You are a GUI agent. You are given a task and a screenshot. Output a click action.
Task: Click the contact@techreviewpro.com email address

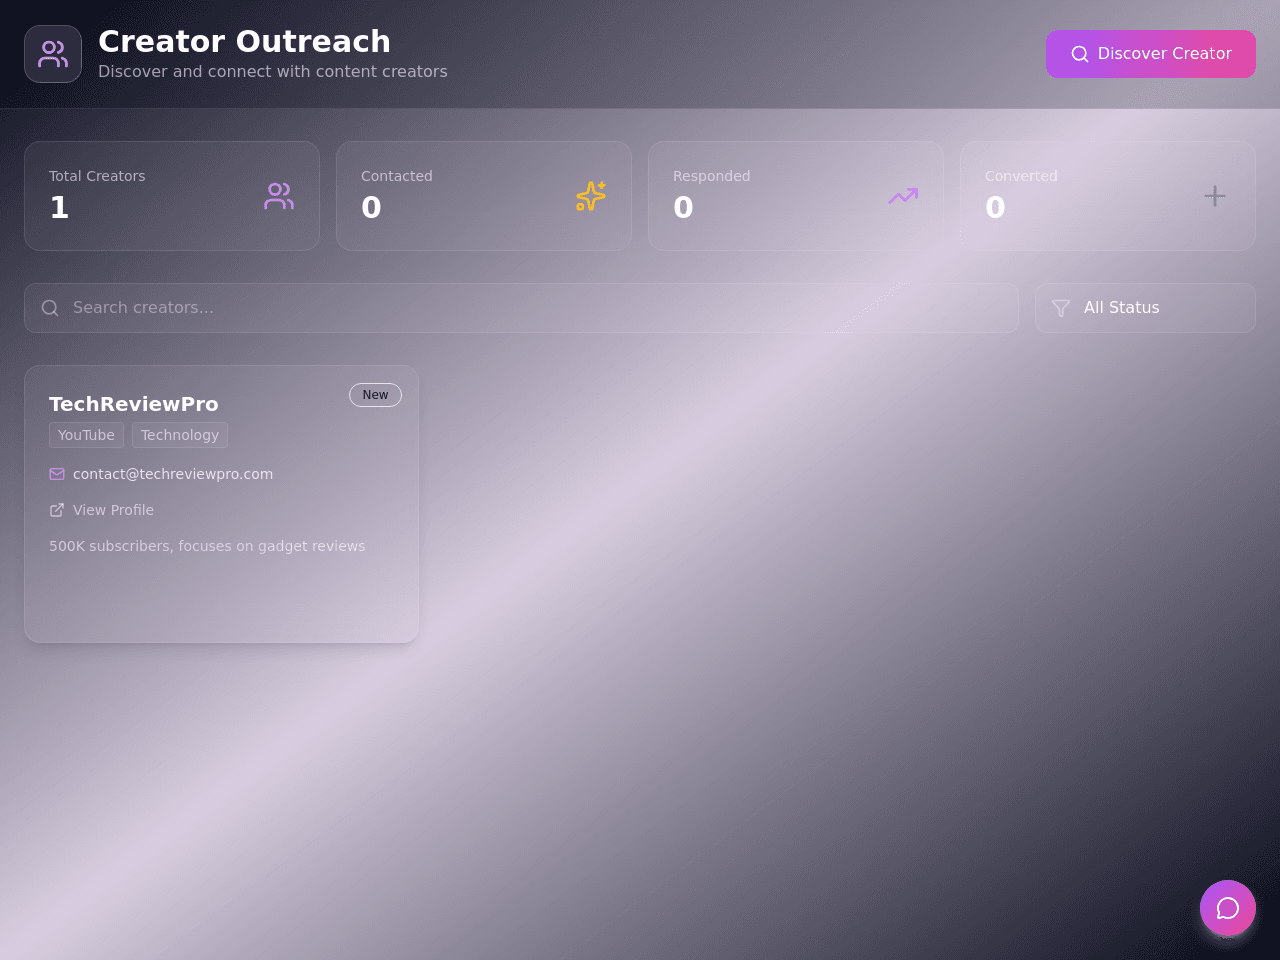(173, 474)
